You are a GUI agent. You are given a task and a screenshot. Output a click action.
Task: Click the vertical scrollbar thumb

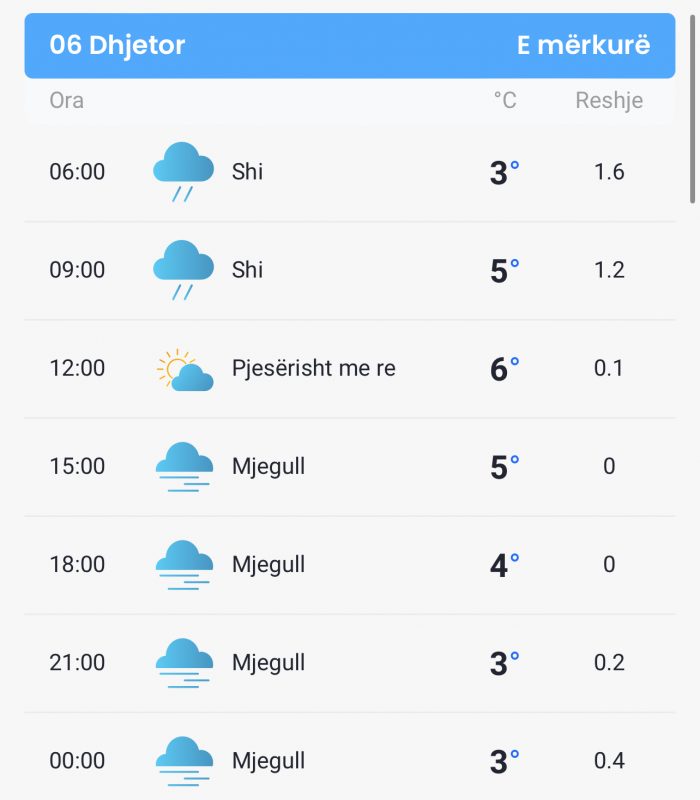tap(692, 109)
